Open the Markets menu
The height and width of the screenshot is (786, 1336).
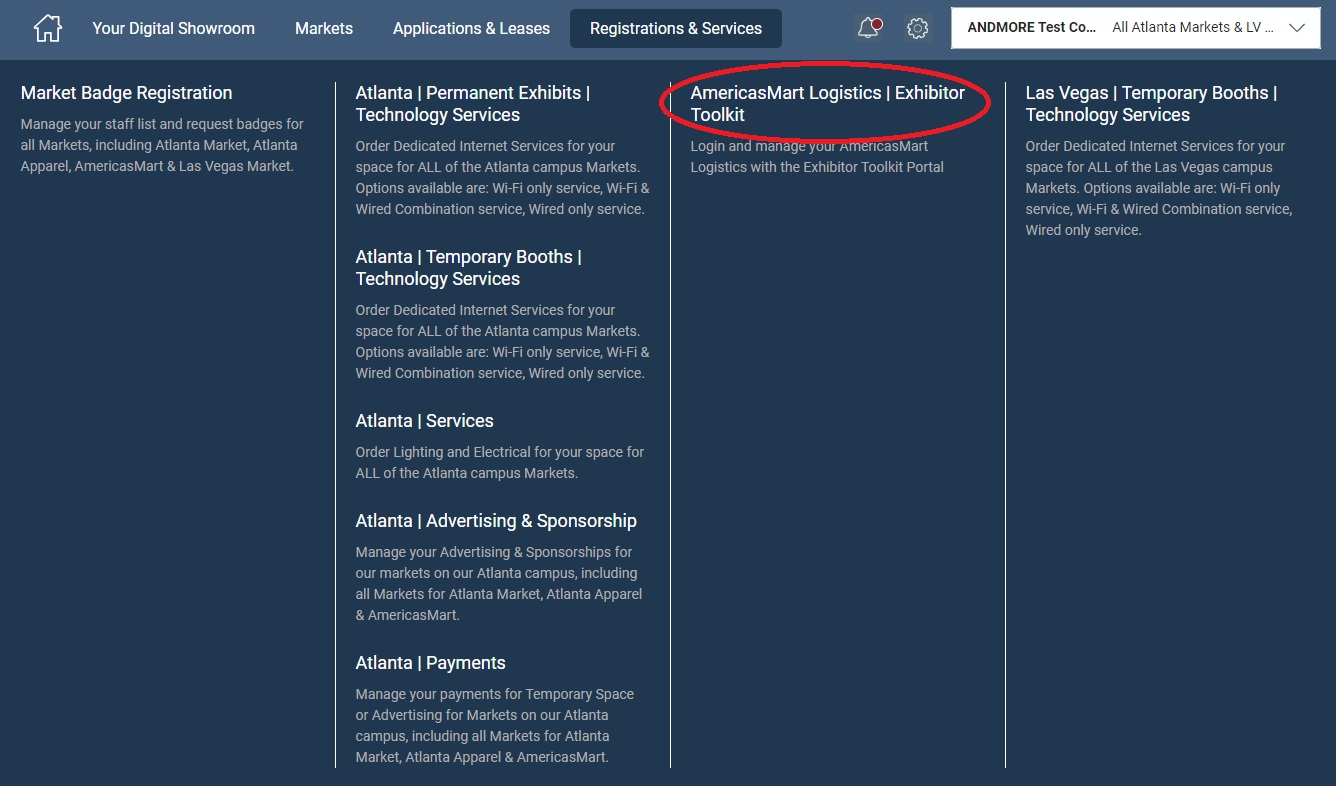point(324,28)
